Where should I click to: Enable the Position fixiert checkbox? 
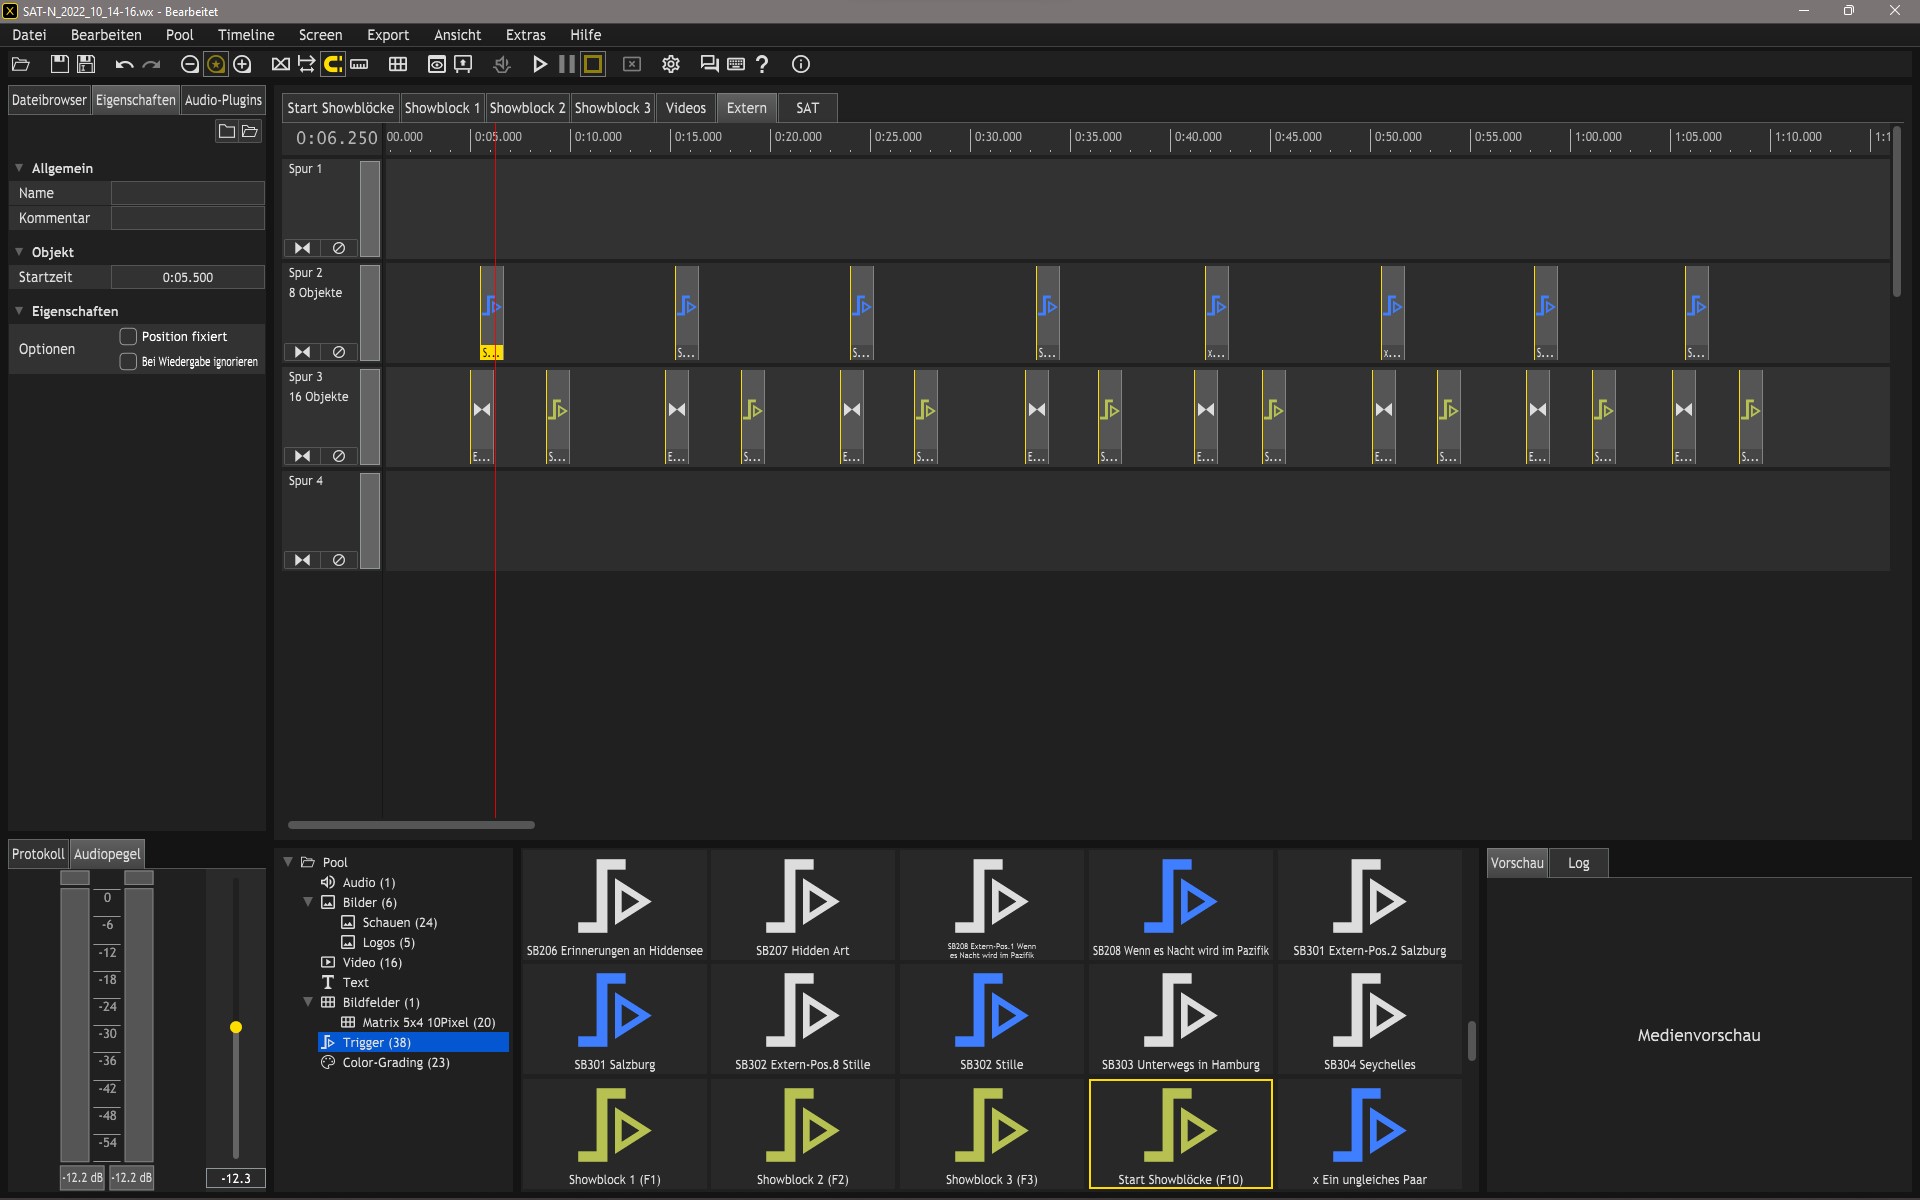(128, 337)
